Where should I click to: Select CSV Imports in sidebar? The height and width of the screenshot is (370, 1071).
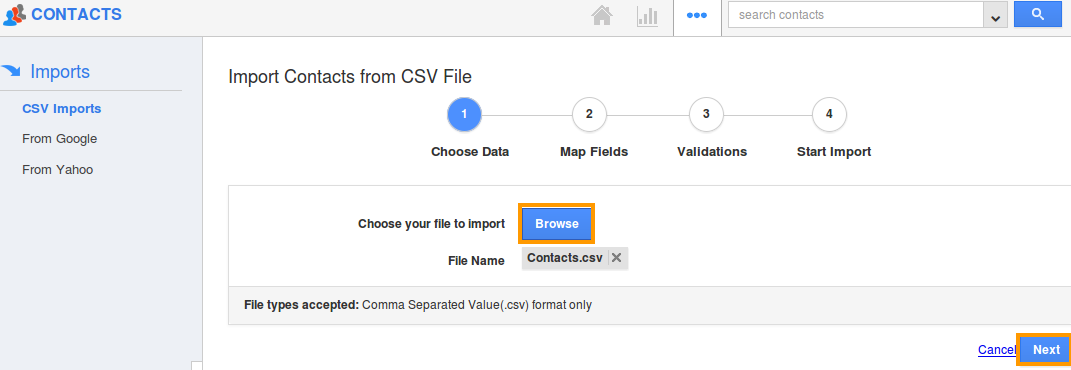pos(61,109)
